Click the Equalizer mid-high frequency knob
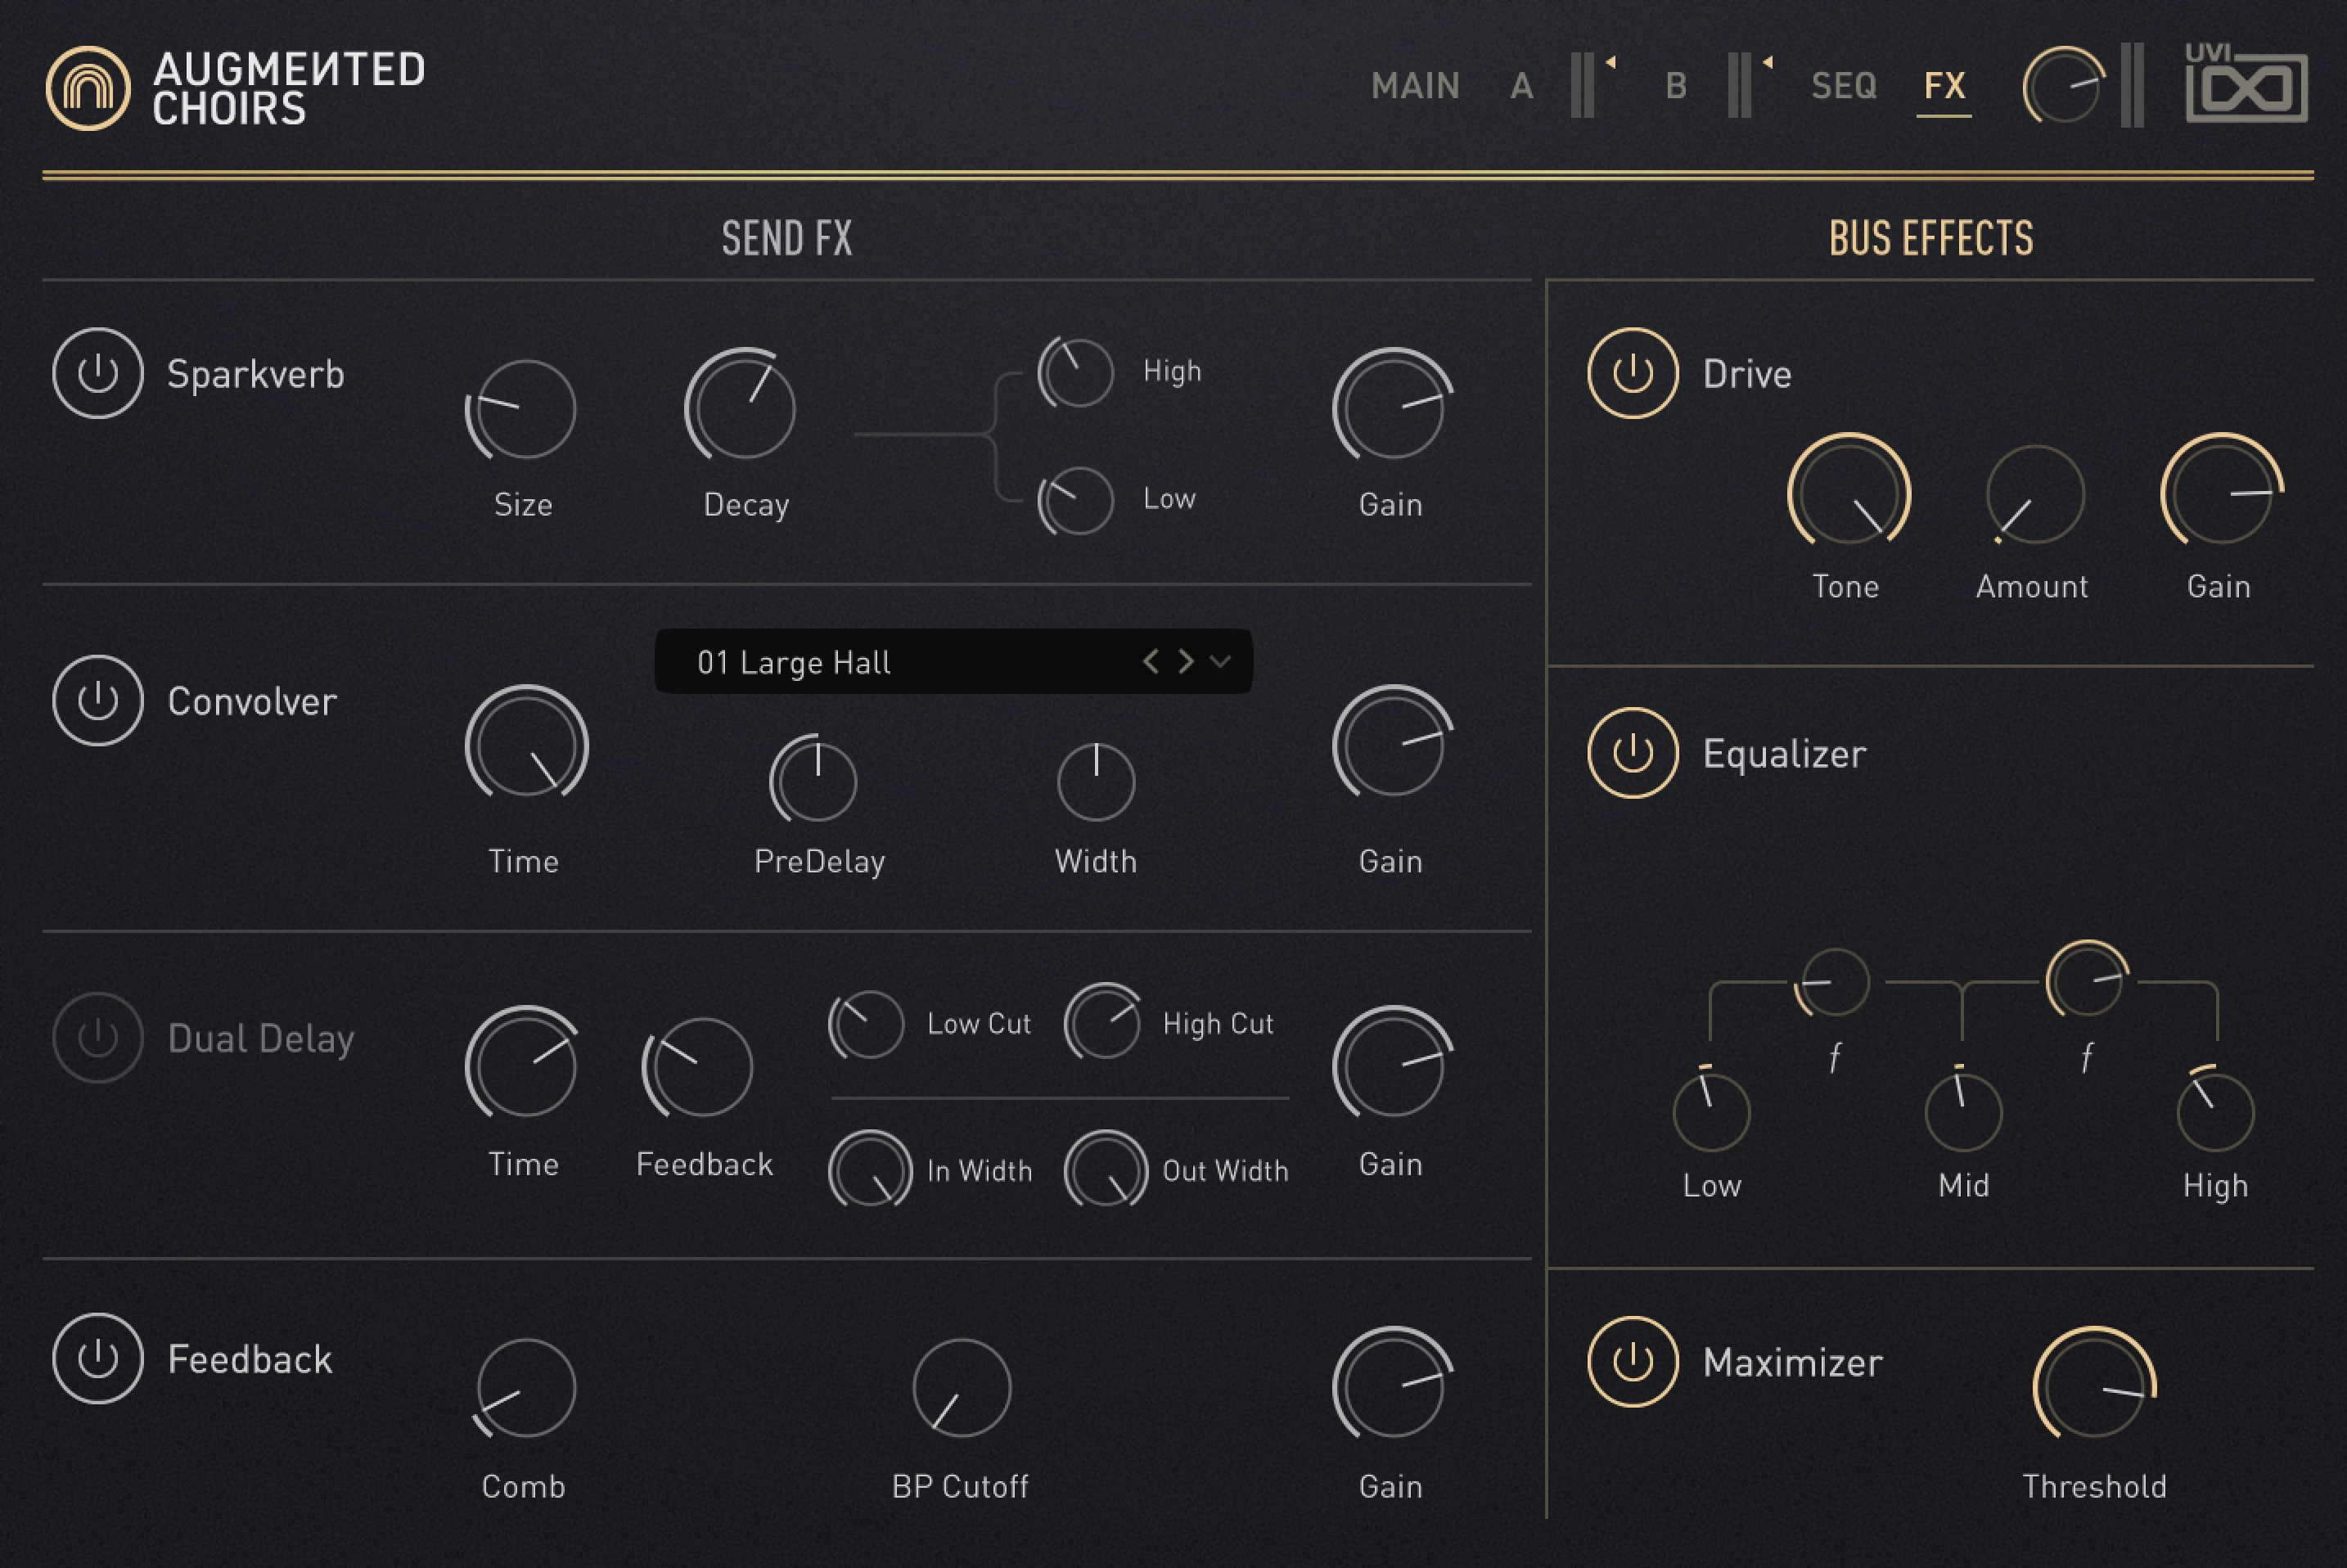 [x=2088, y=980]
